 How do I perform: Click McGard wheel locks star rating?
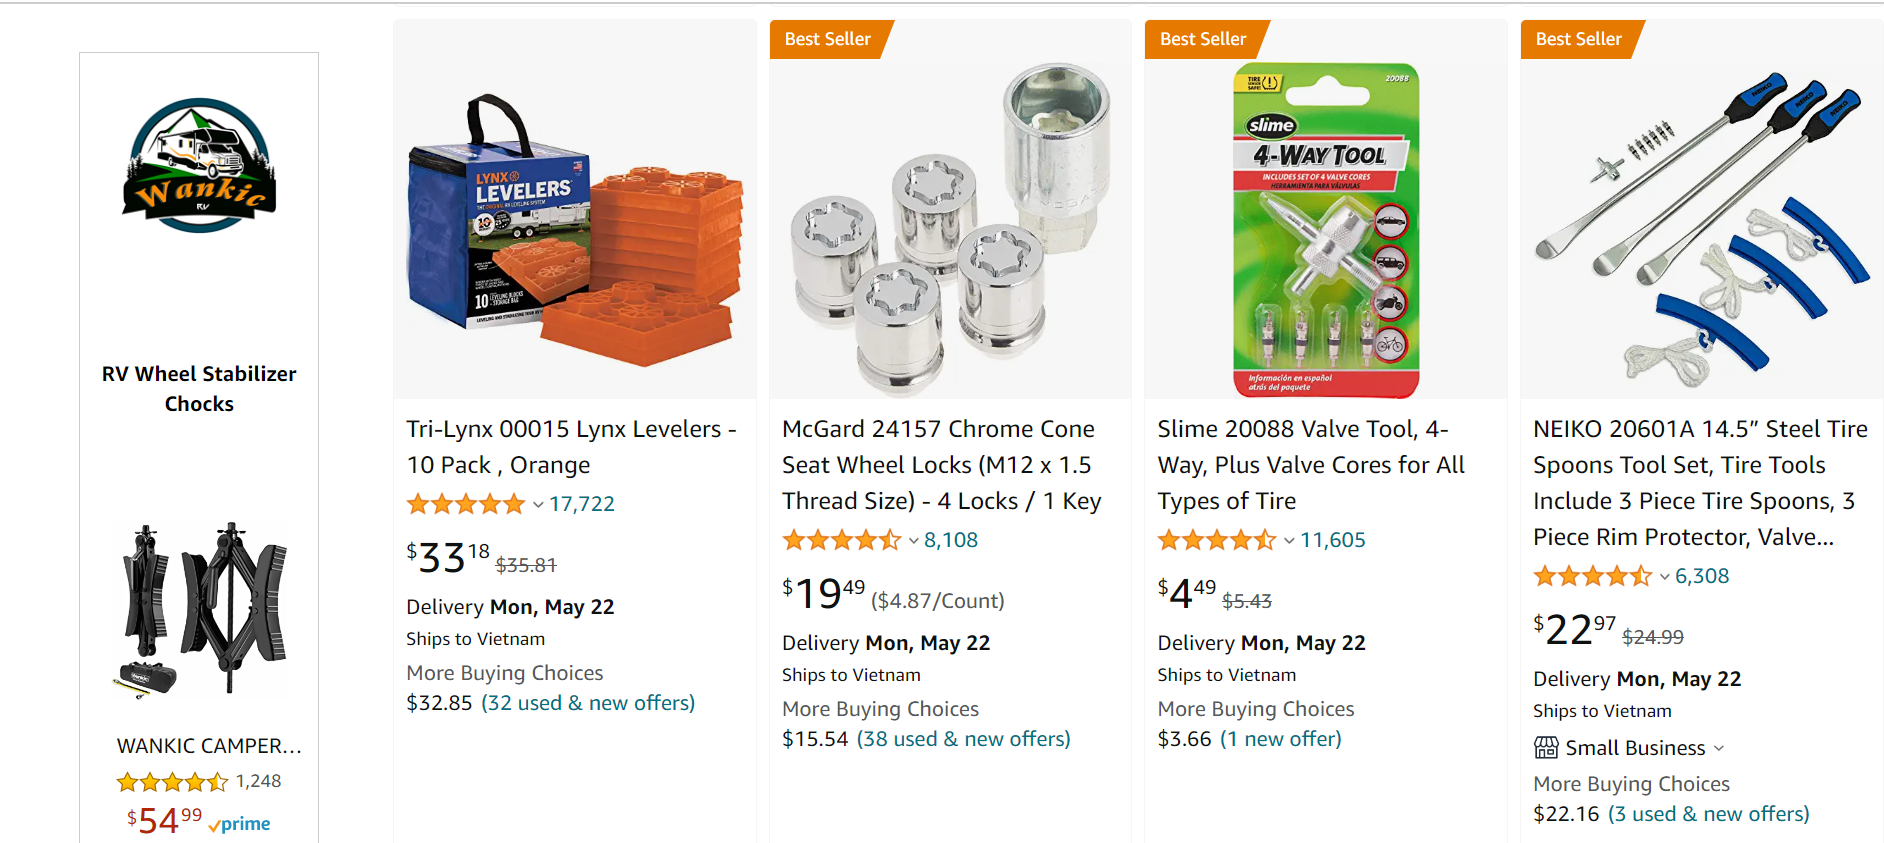click(x=841, y=540)
